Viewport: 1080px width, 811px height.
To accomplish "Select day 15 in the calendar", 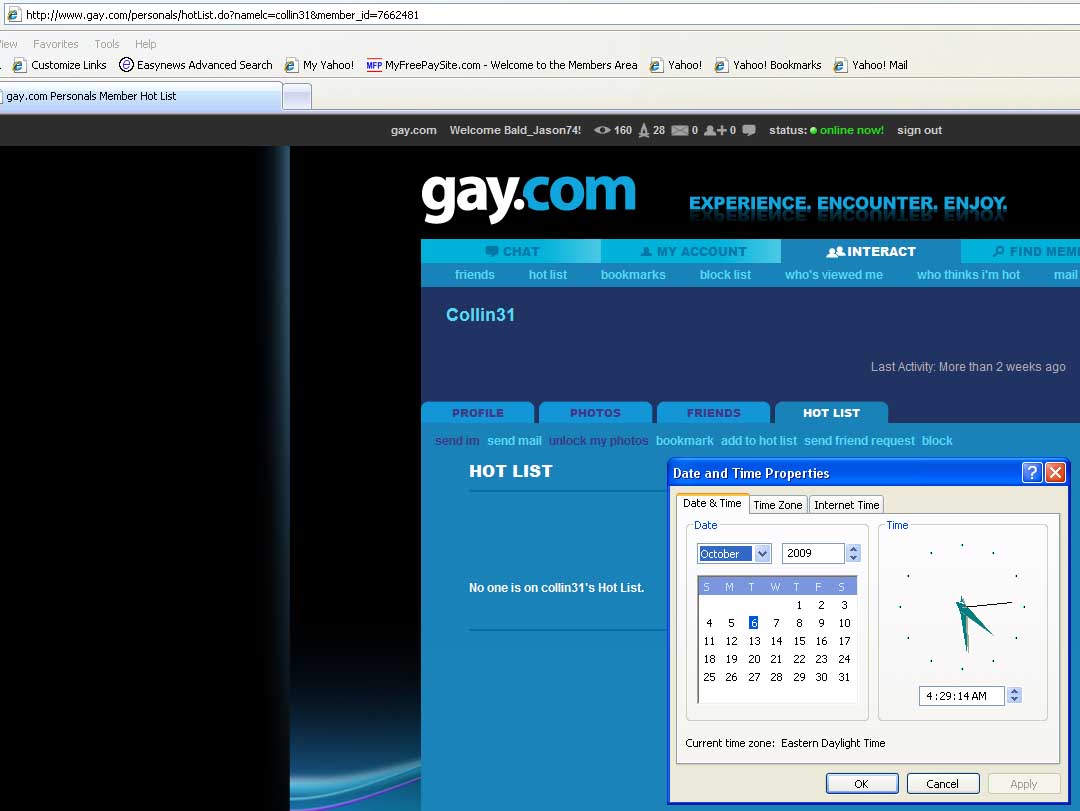I will (x=799, y=641).
